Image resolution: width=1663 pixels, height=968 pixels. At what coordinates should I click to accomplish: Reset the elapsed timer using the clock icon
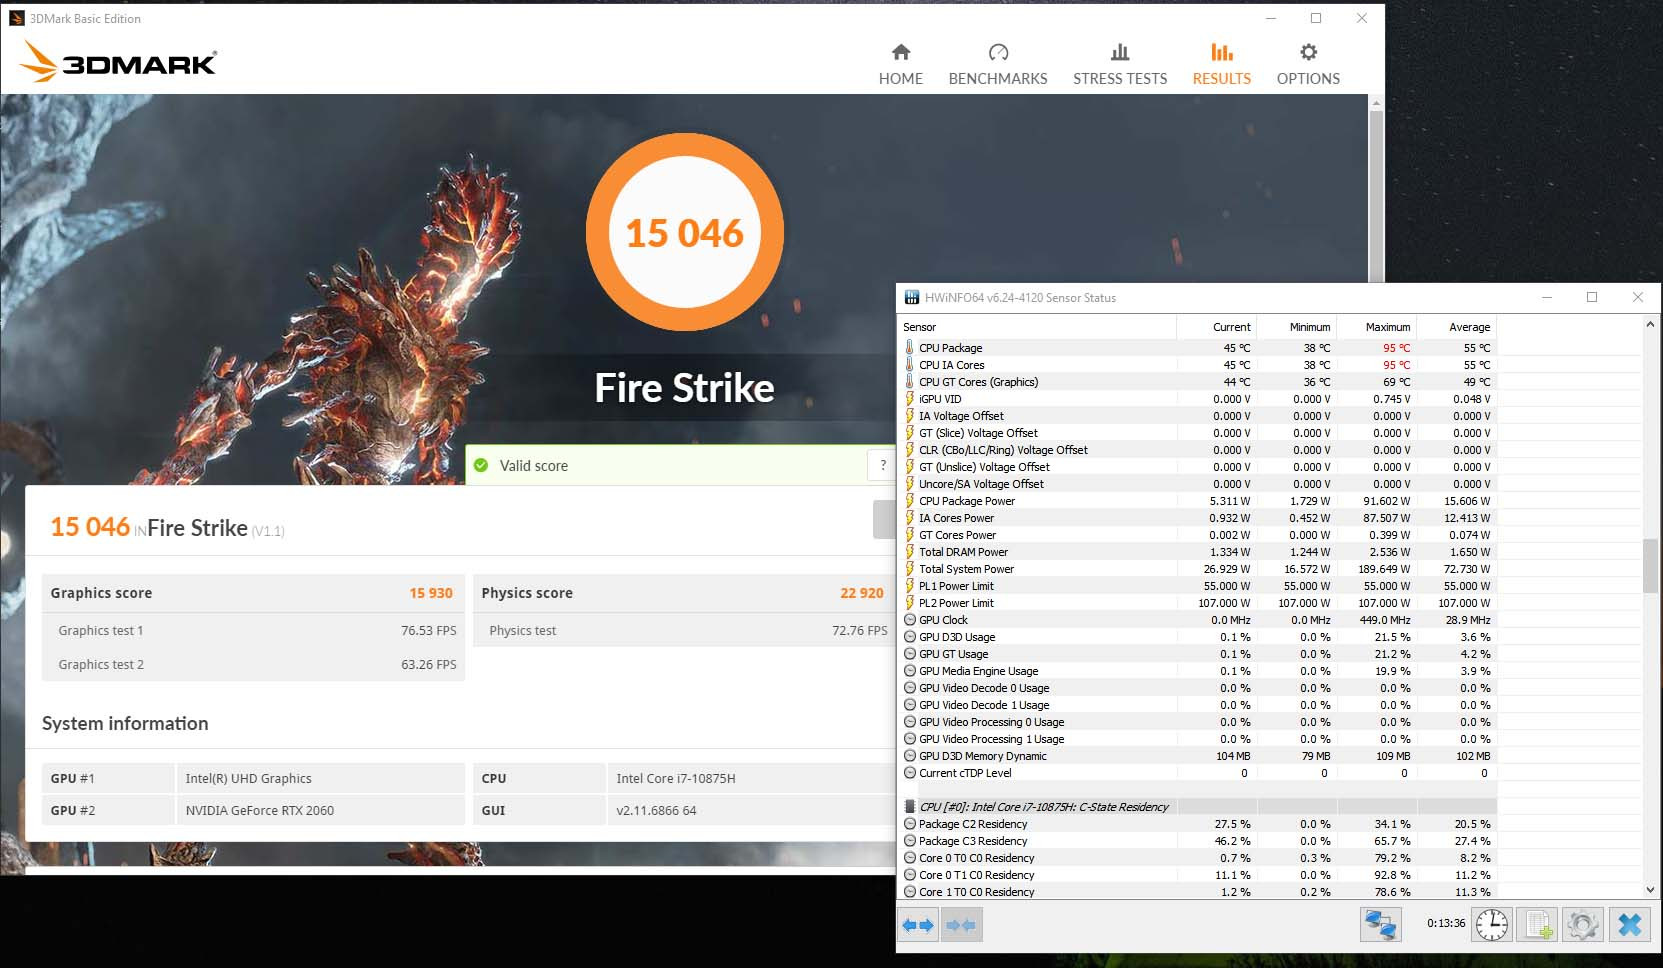click(1492, 924)
